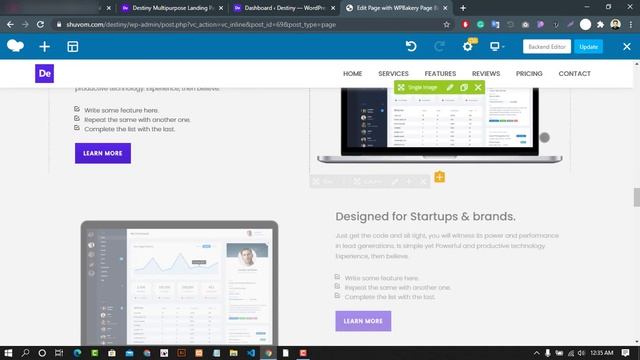
Task: Open page settings gear icon
Action: [467, 47]
